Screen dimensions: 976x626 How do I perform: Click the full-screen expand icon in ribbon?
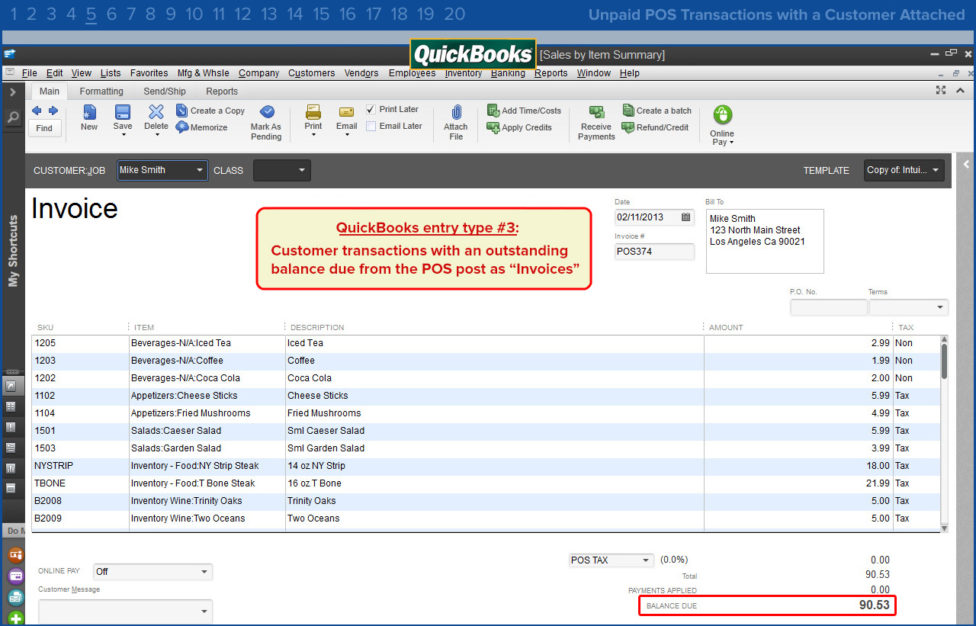[941, 90]
